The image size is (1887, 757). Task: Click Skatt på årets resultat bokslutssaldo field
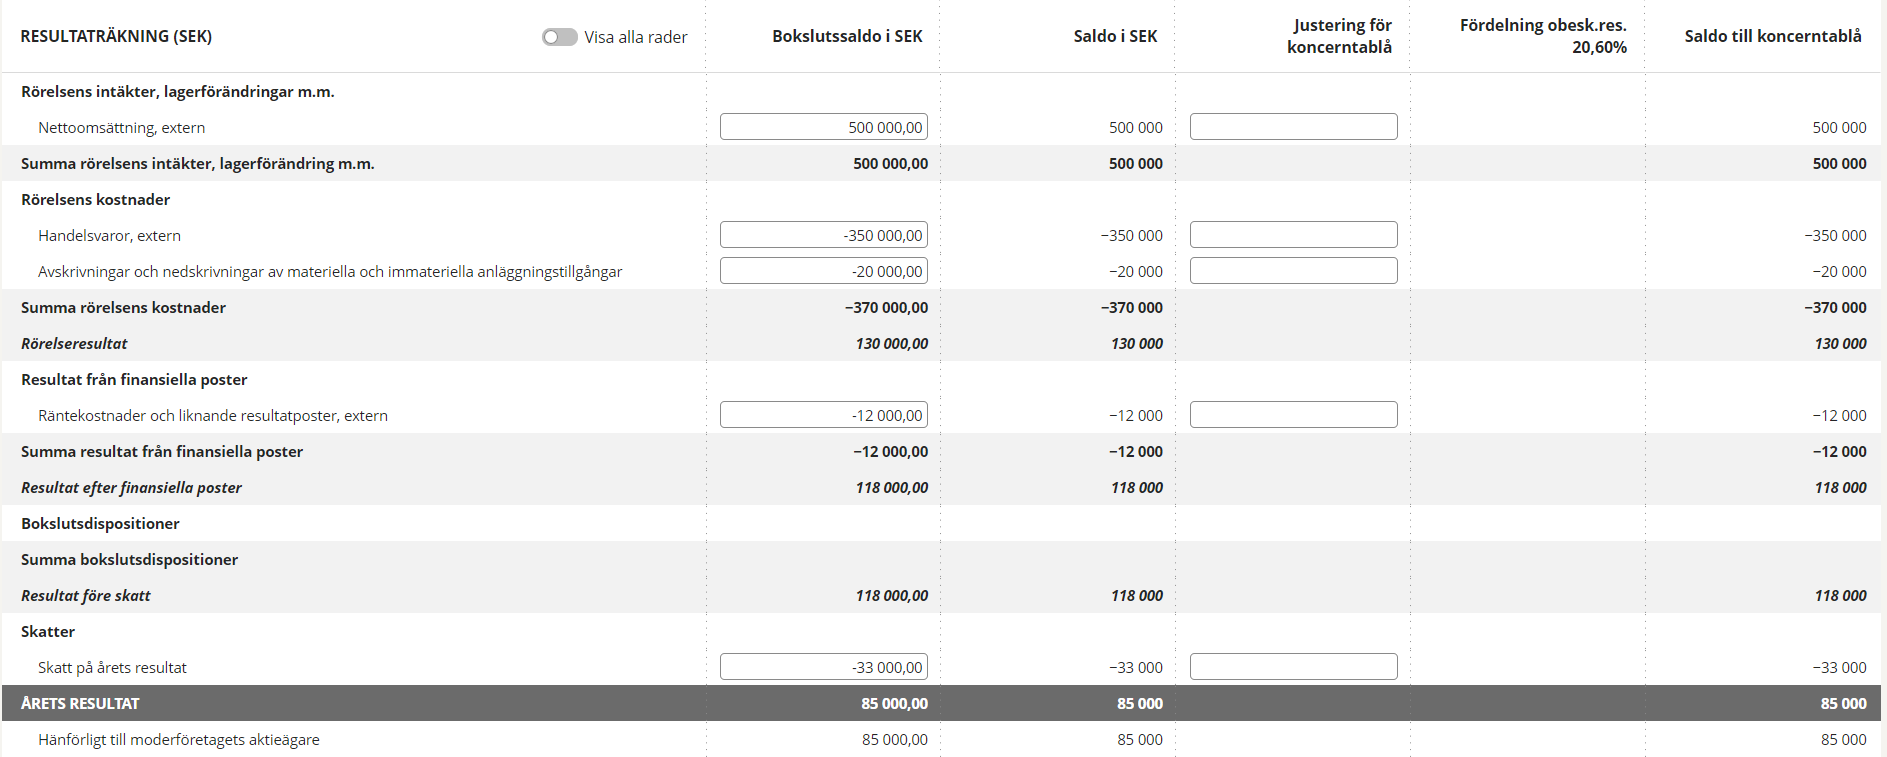tap(823, 667)
